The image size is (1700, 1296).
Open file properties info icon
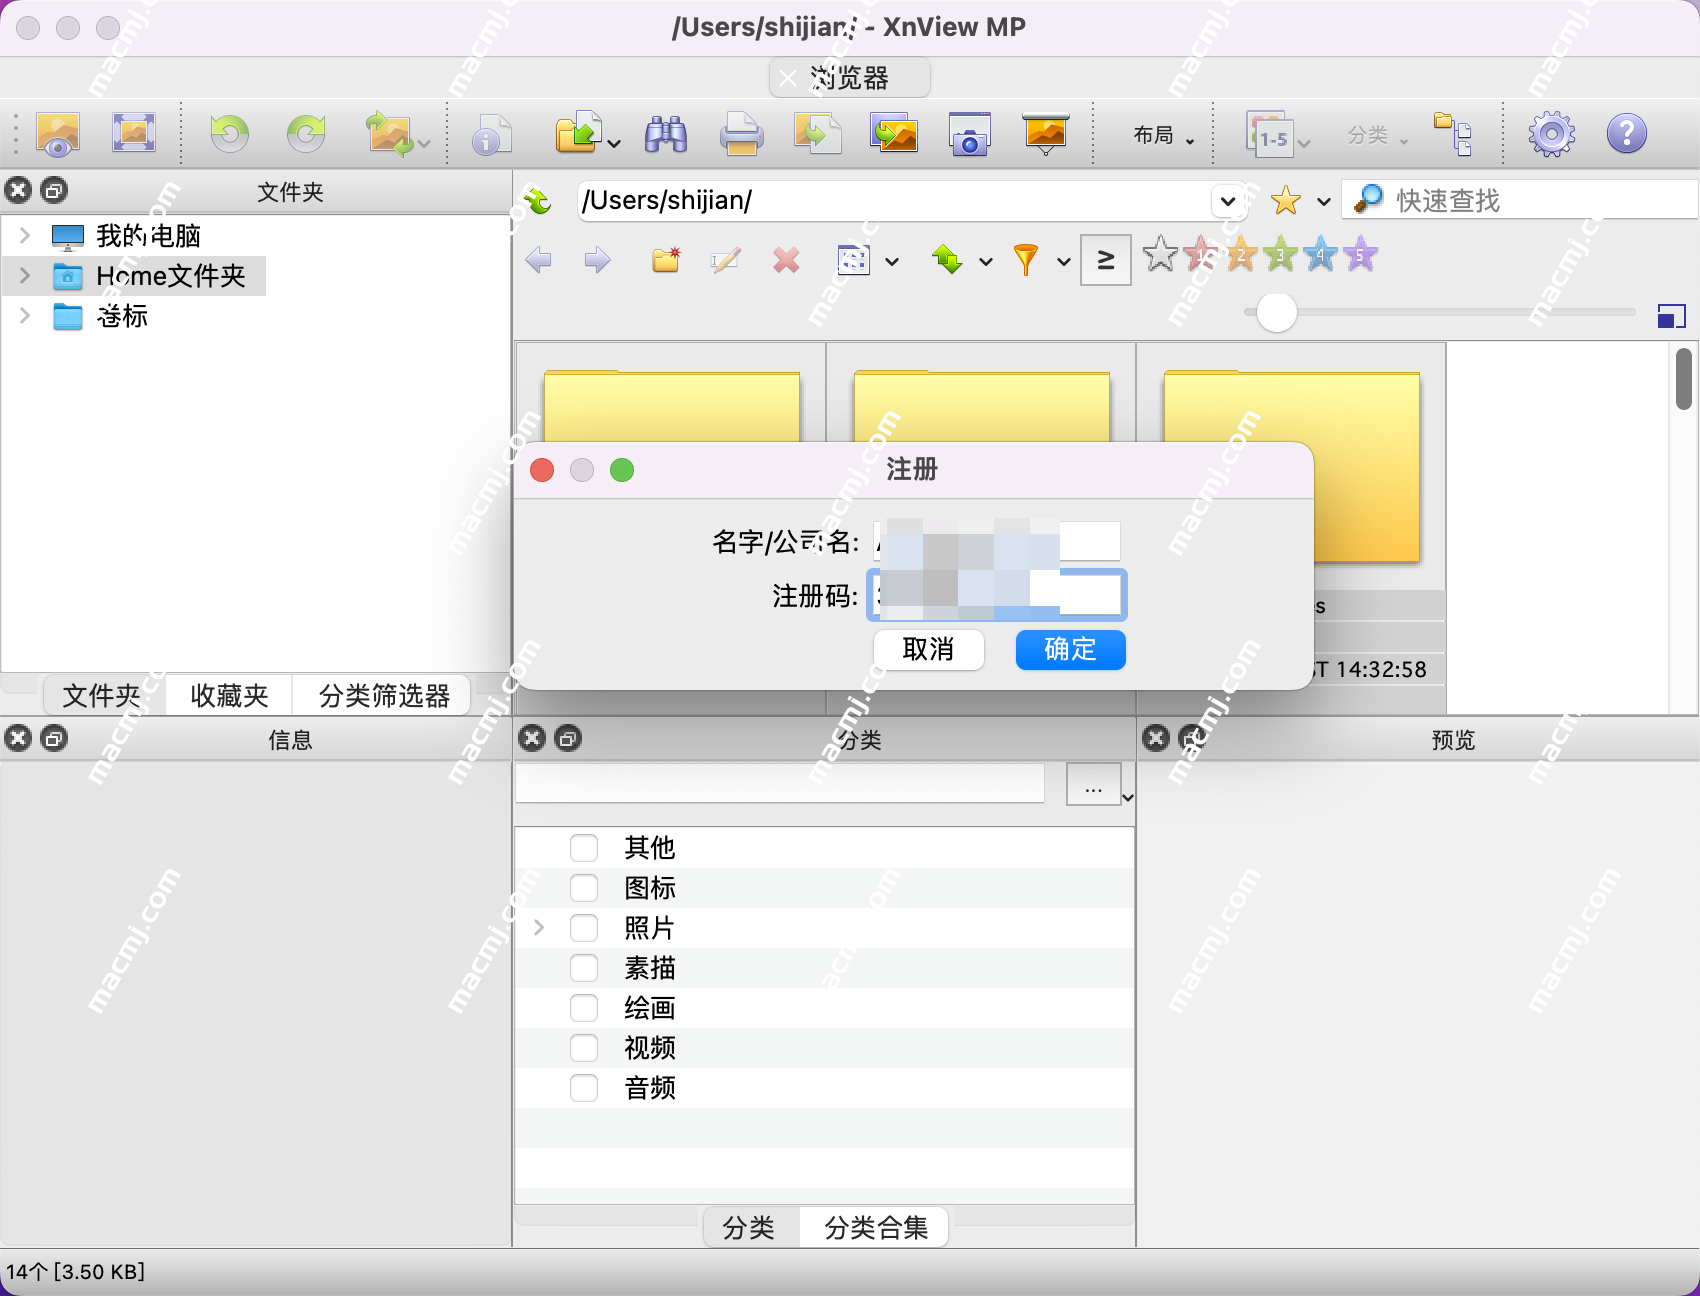click(x=491, y=134)
